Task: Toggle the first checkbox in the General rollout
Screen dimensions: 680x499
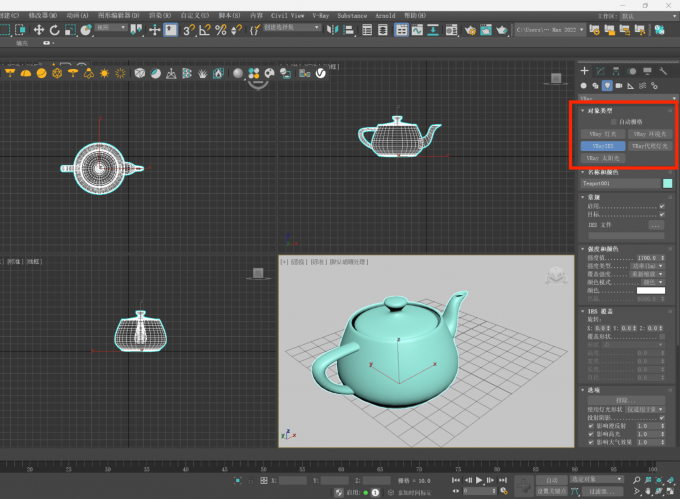Action: point(662,206)
